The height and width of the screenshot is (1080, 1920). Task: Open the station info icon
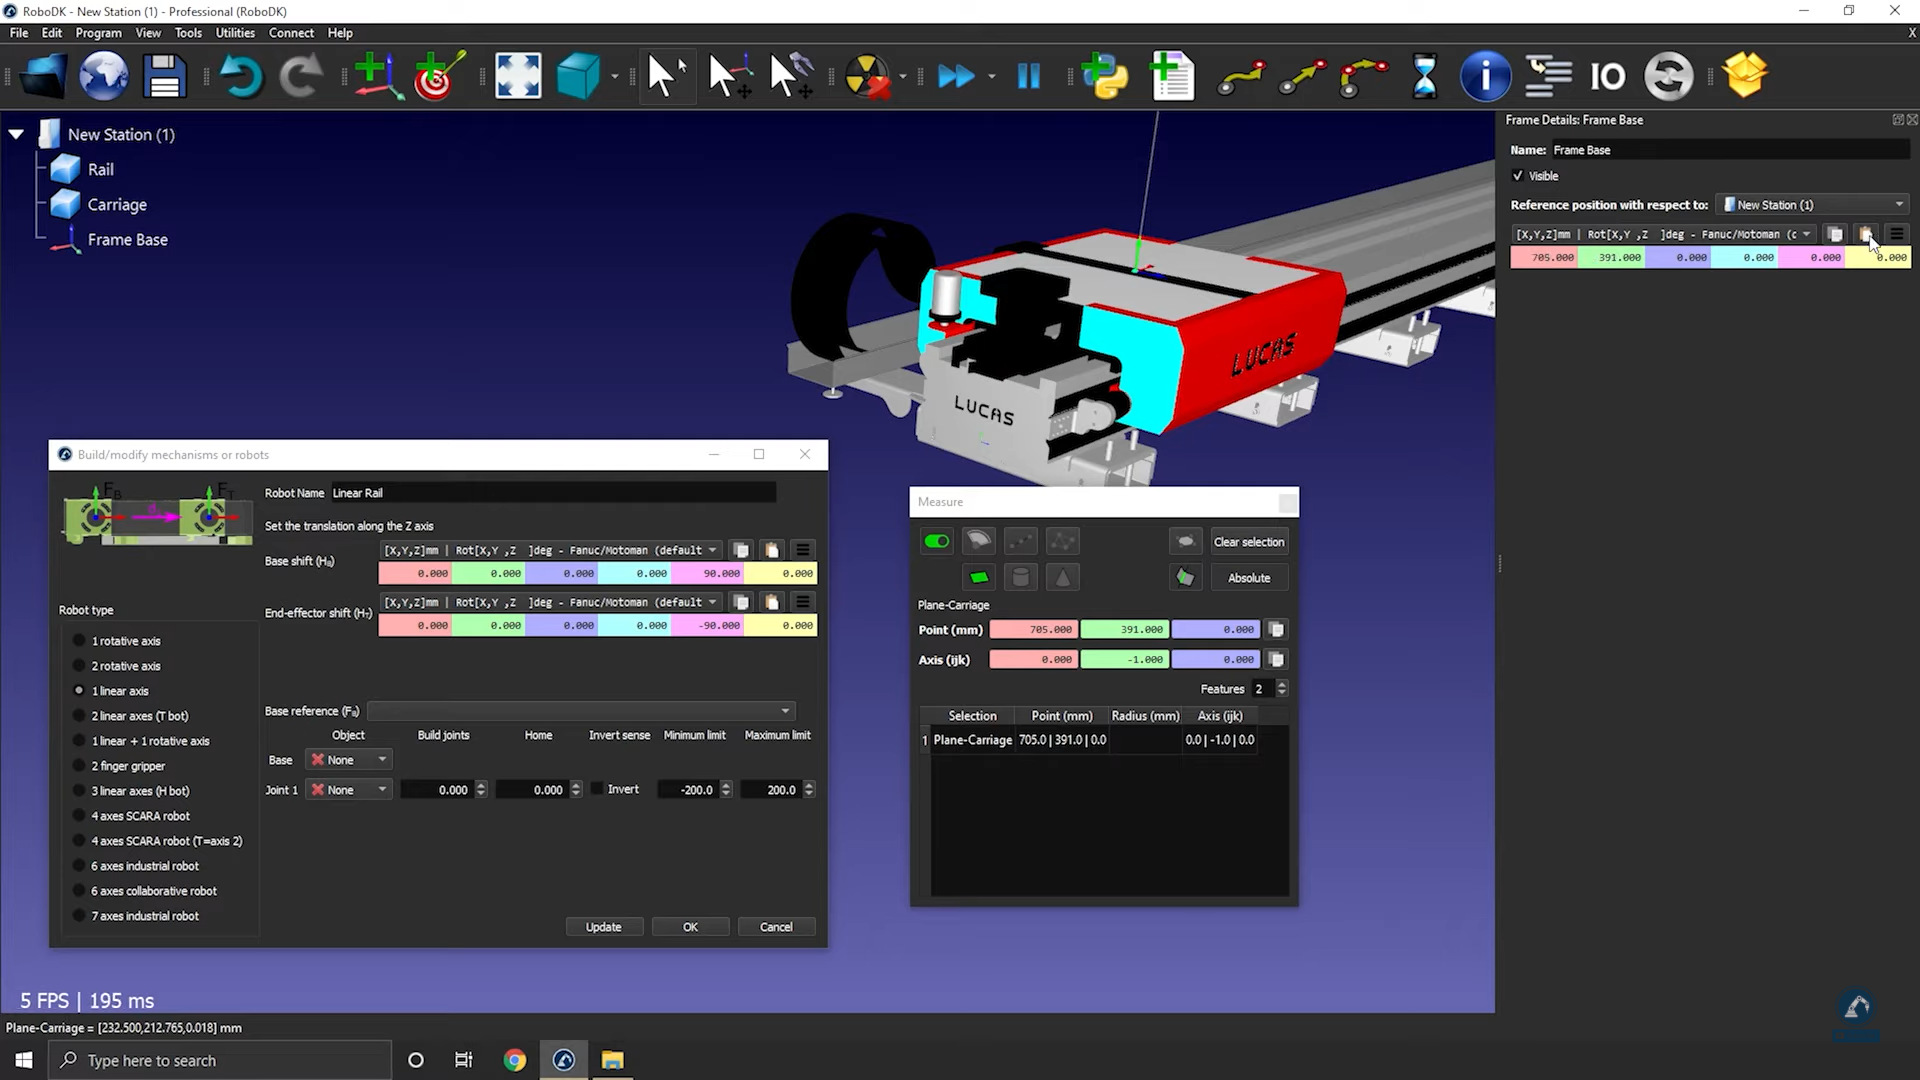(1485, 76)
